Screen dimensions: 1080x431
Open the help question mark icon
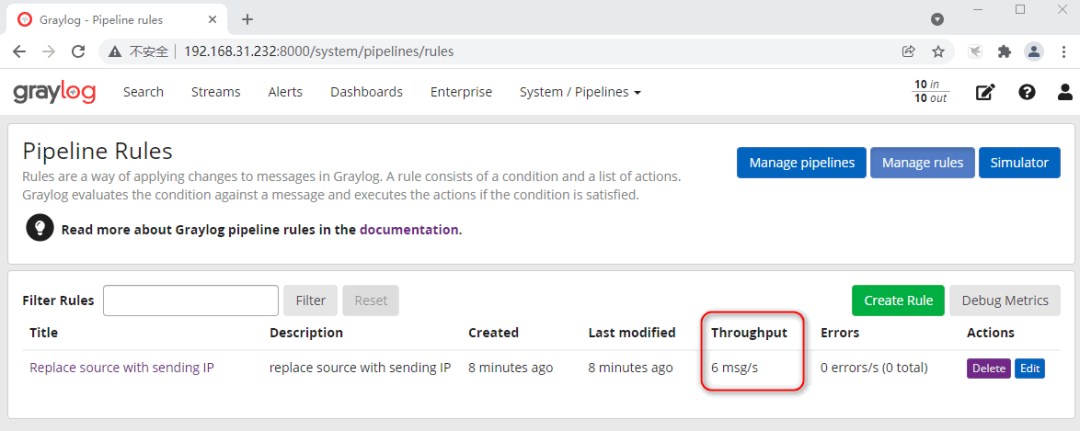(x=1026, y=92)
